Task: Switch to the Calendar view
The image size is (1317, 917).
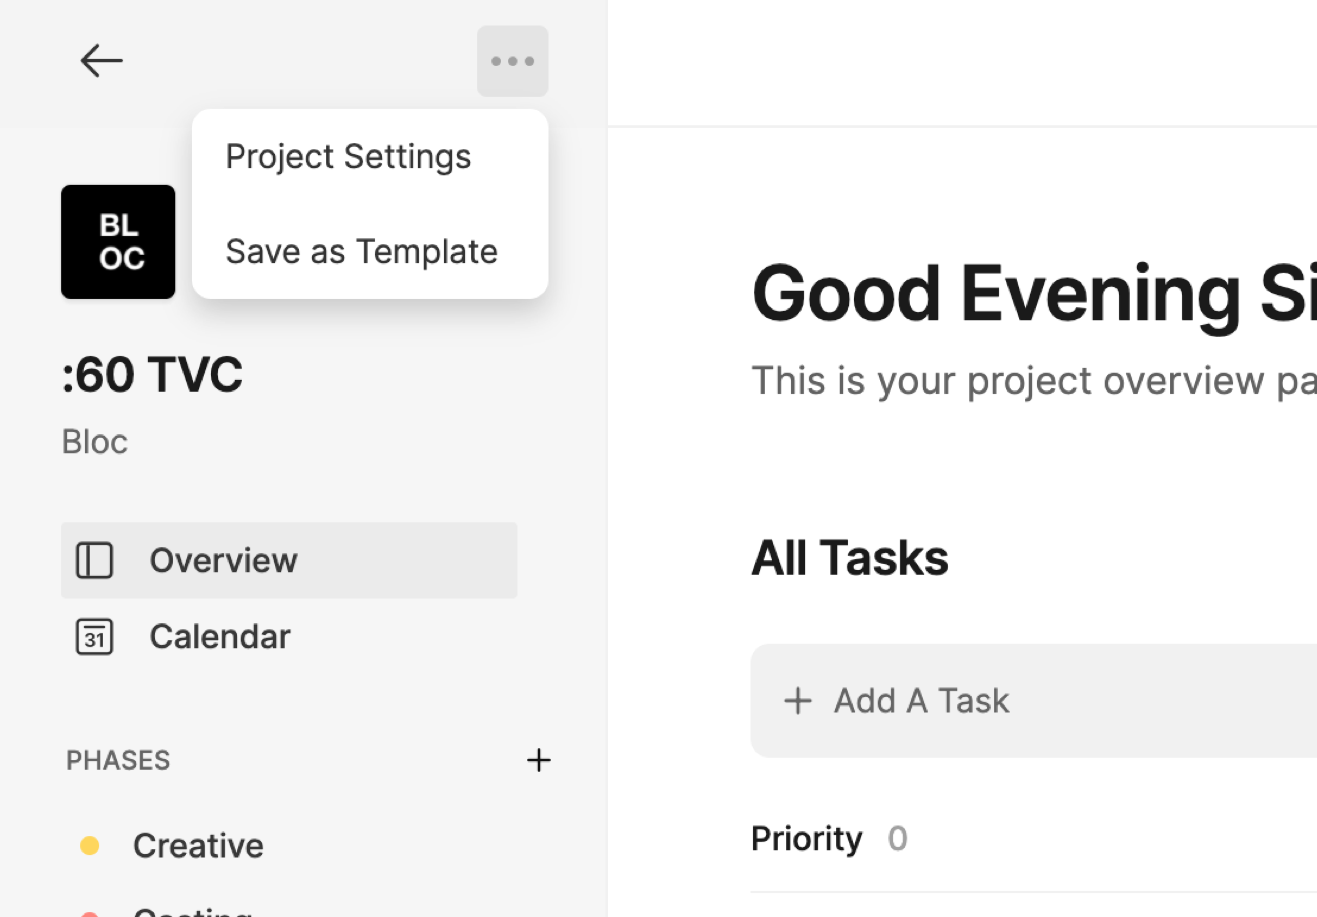Action: (220, 637)
